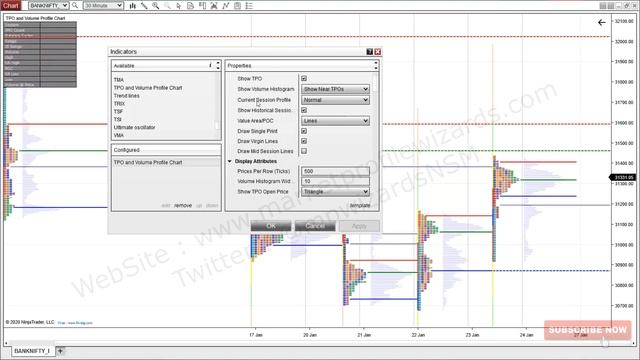Select TRIX indicator

pyautogui.click(x=119, y=104)
